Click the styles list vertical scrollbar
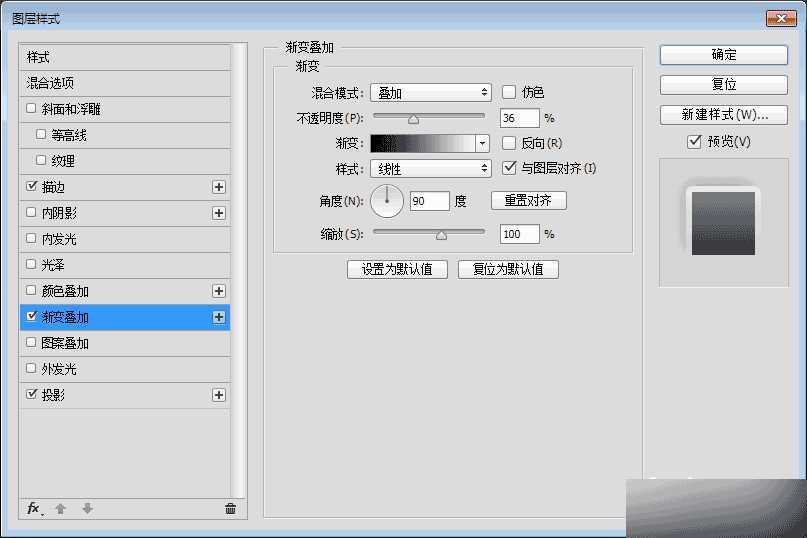 tap(237, 270)
